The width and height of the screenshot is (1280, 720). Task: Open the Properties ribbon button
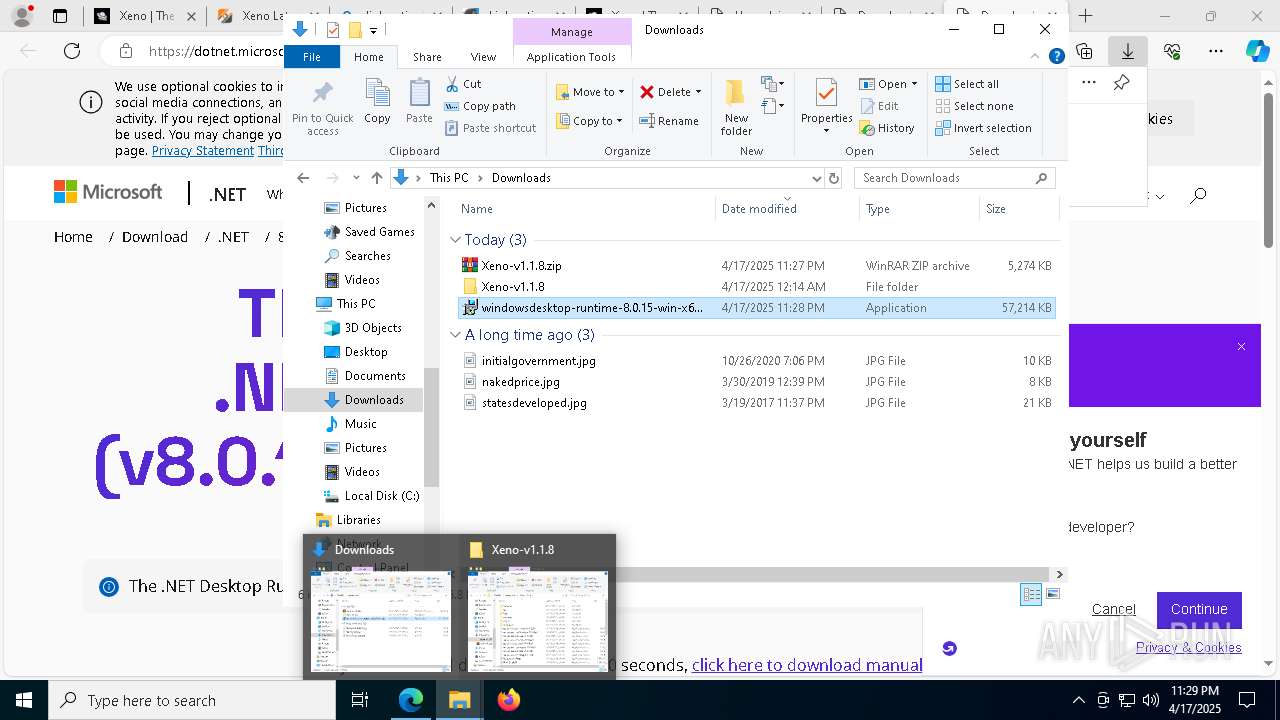point(826,106)
